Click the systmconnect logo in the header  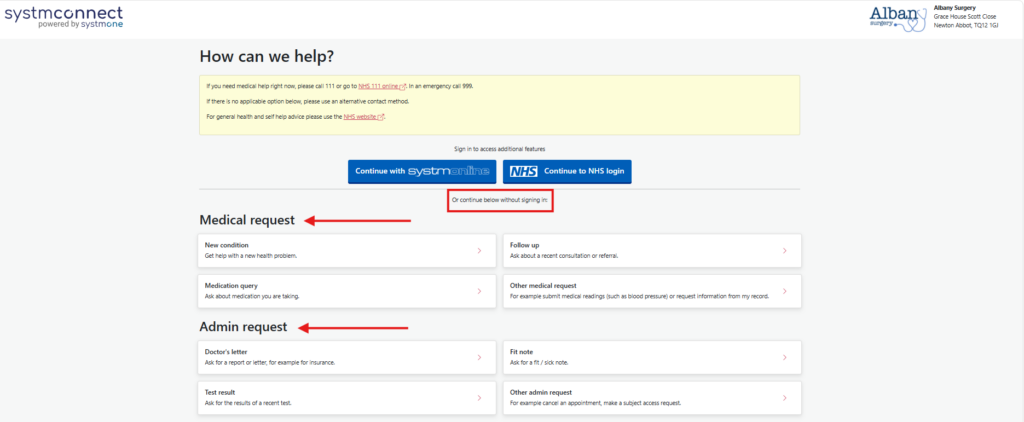click(x=63, y=18)
